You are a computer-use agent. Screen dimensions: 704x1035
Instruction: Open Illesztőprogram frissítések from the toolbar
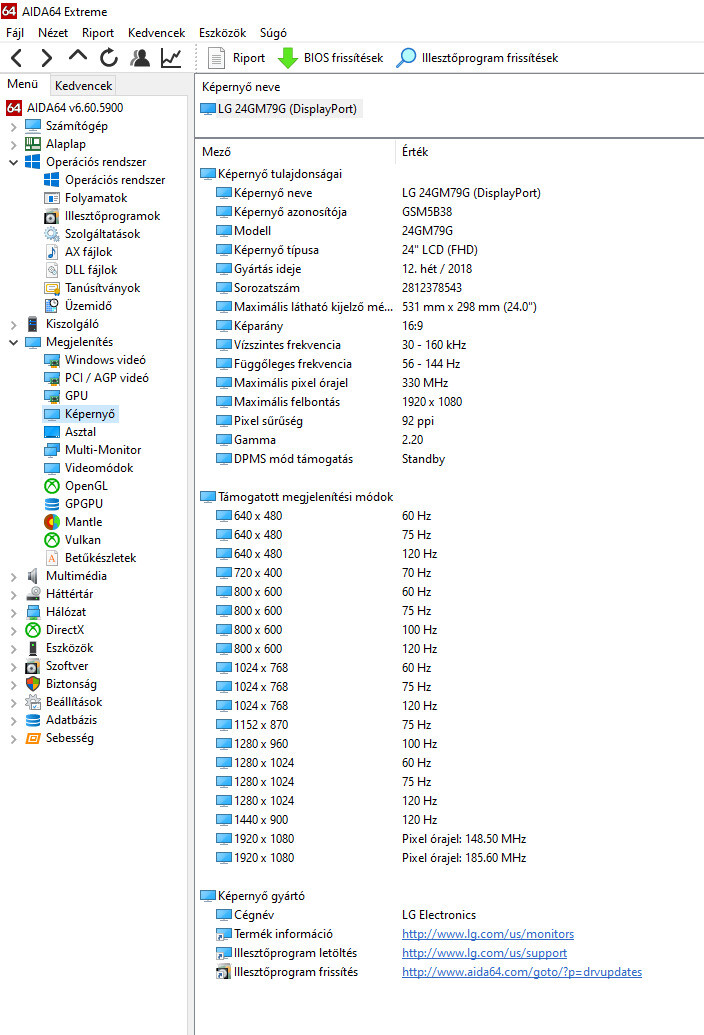[477, 58]
